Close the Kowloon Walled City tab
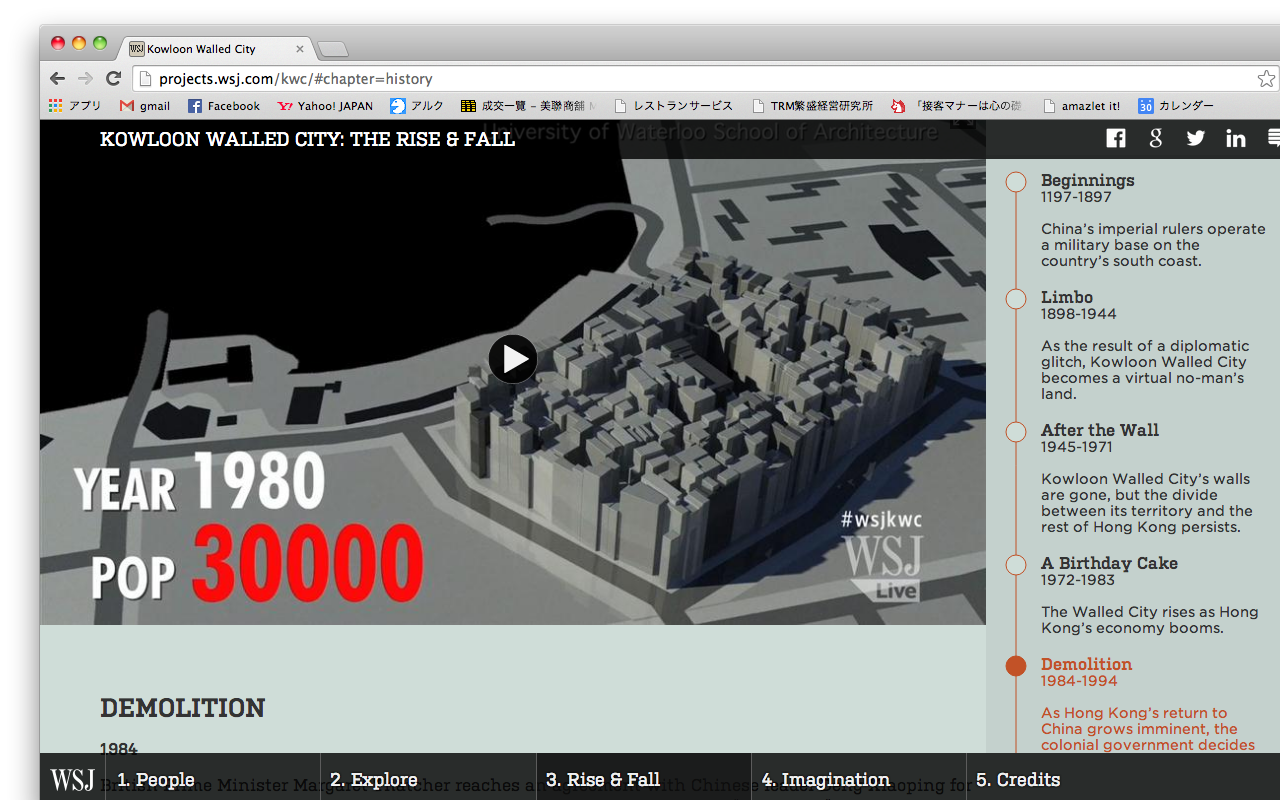 point(299,48)
